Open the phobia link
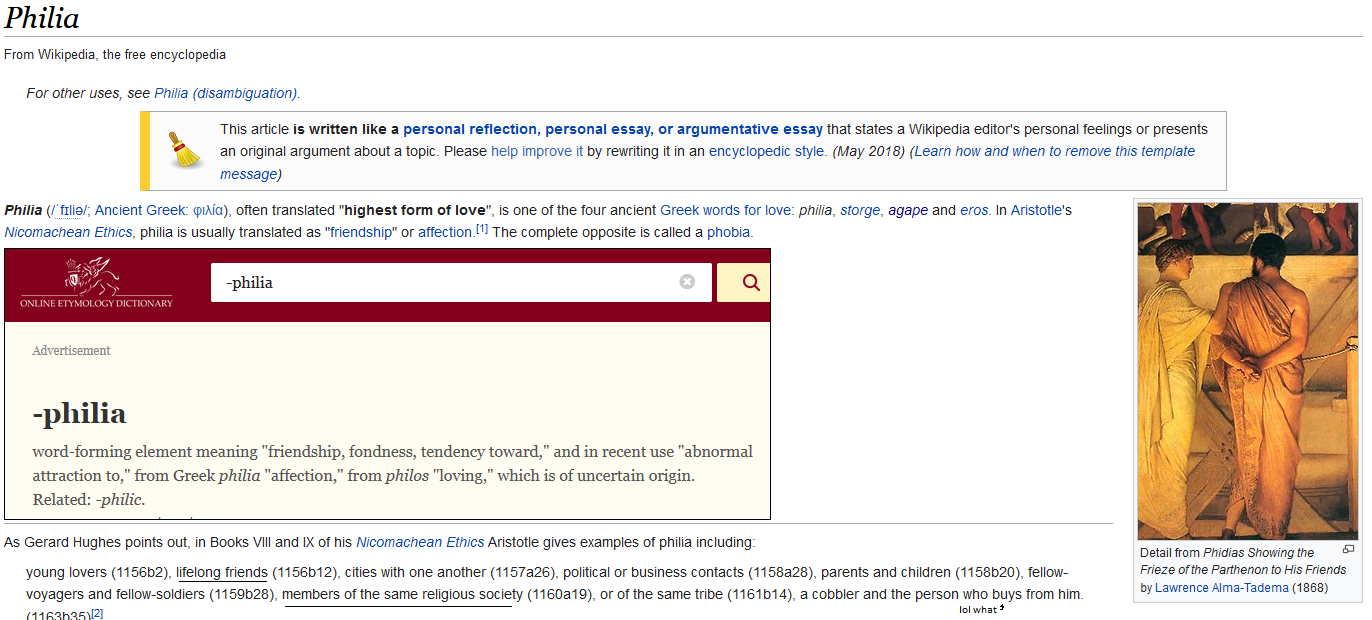The image size is (1372, 620). 728,232
